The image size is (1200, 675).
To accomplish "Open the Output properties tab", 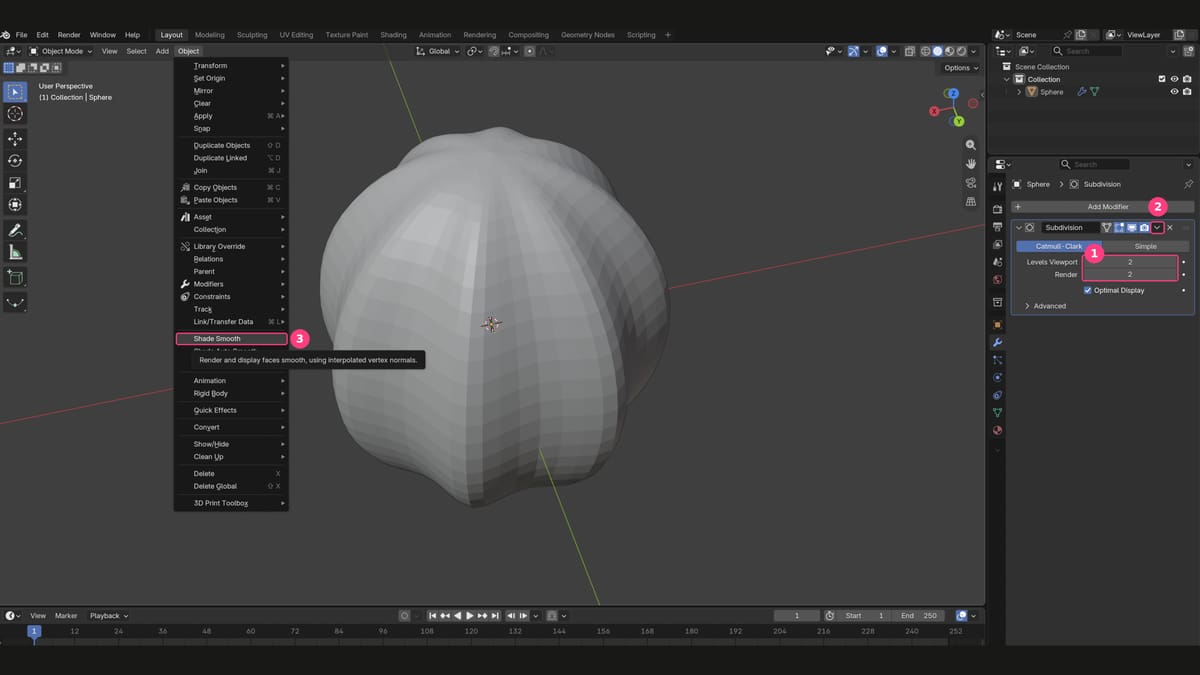I will tap(997, 227).
